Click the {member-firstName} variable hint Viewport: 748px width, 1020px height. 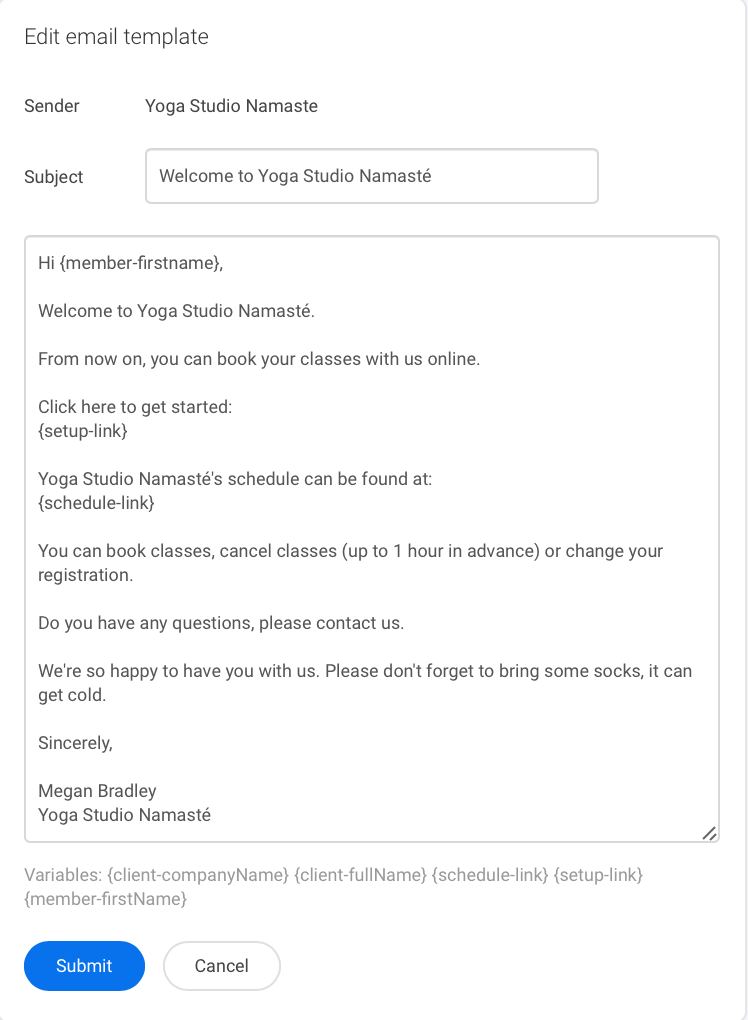pos(105,899)
